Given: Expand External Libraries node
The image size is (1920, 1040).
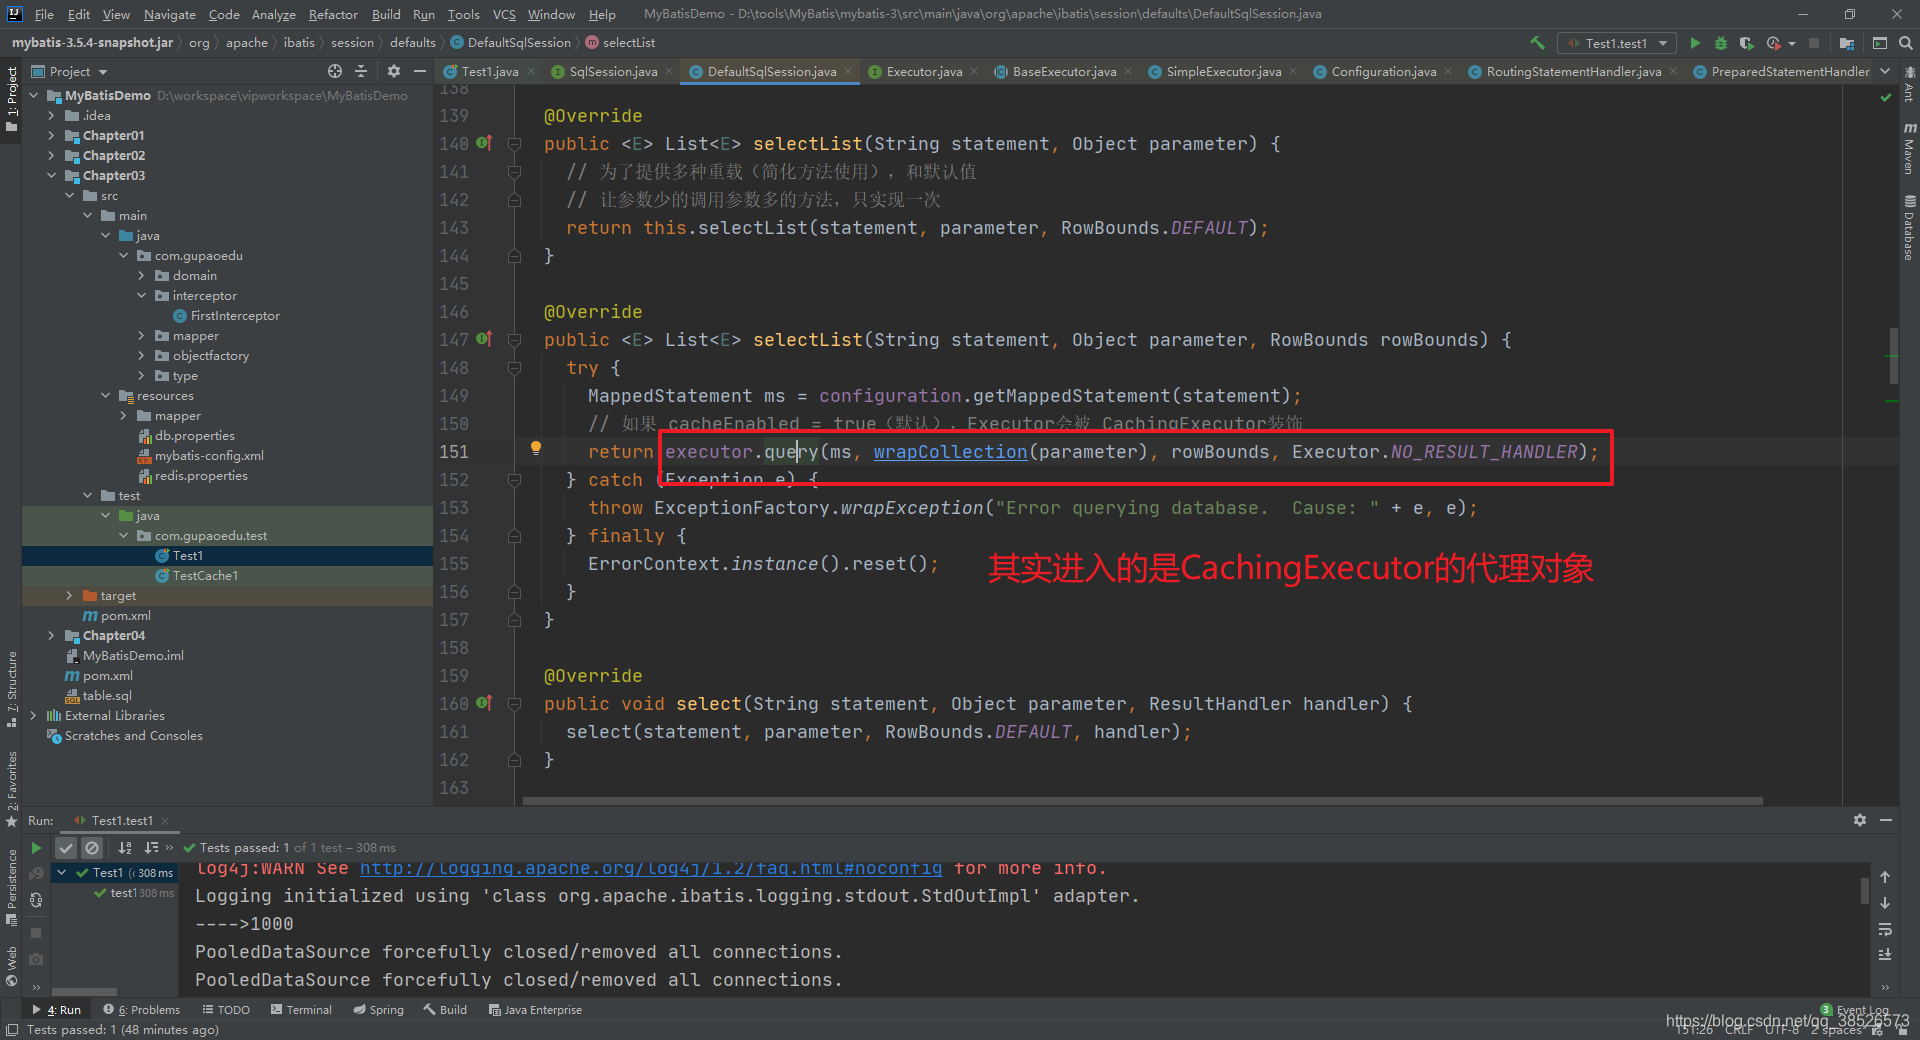Looking at the screenshot, I should point(33,716).
